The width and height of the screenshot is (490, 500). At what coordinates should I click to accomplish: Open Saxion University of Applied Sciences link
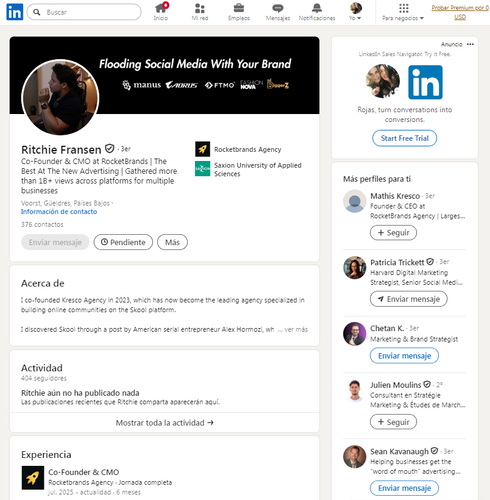coord(258,169)
